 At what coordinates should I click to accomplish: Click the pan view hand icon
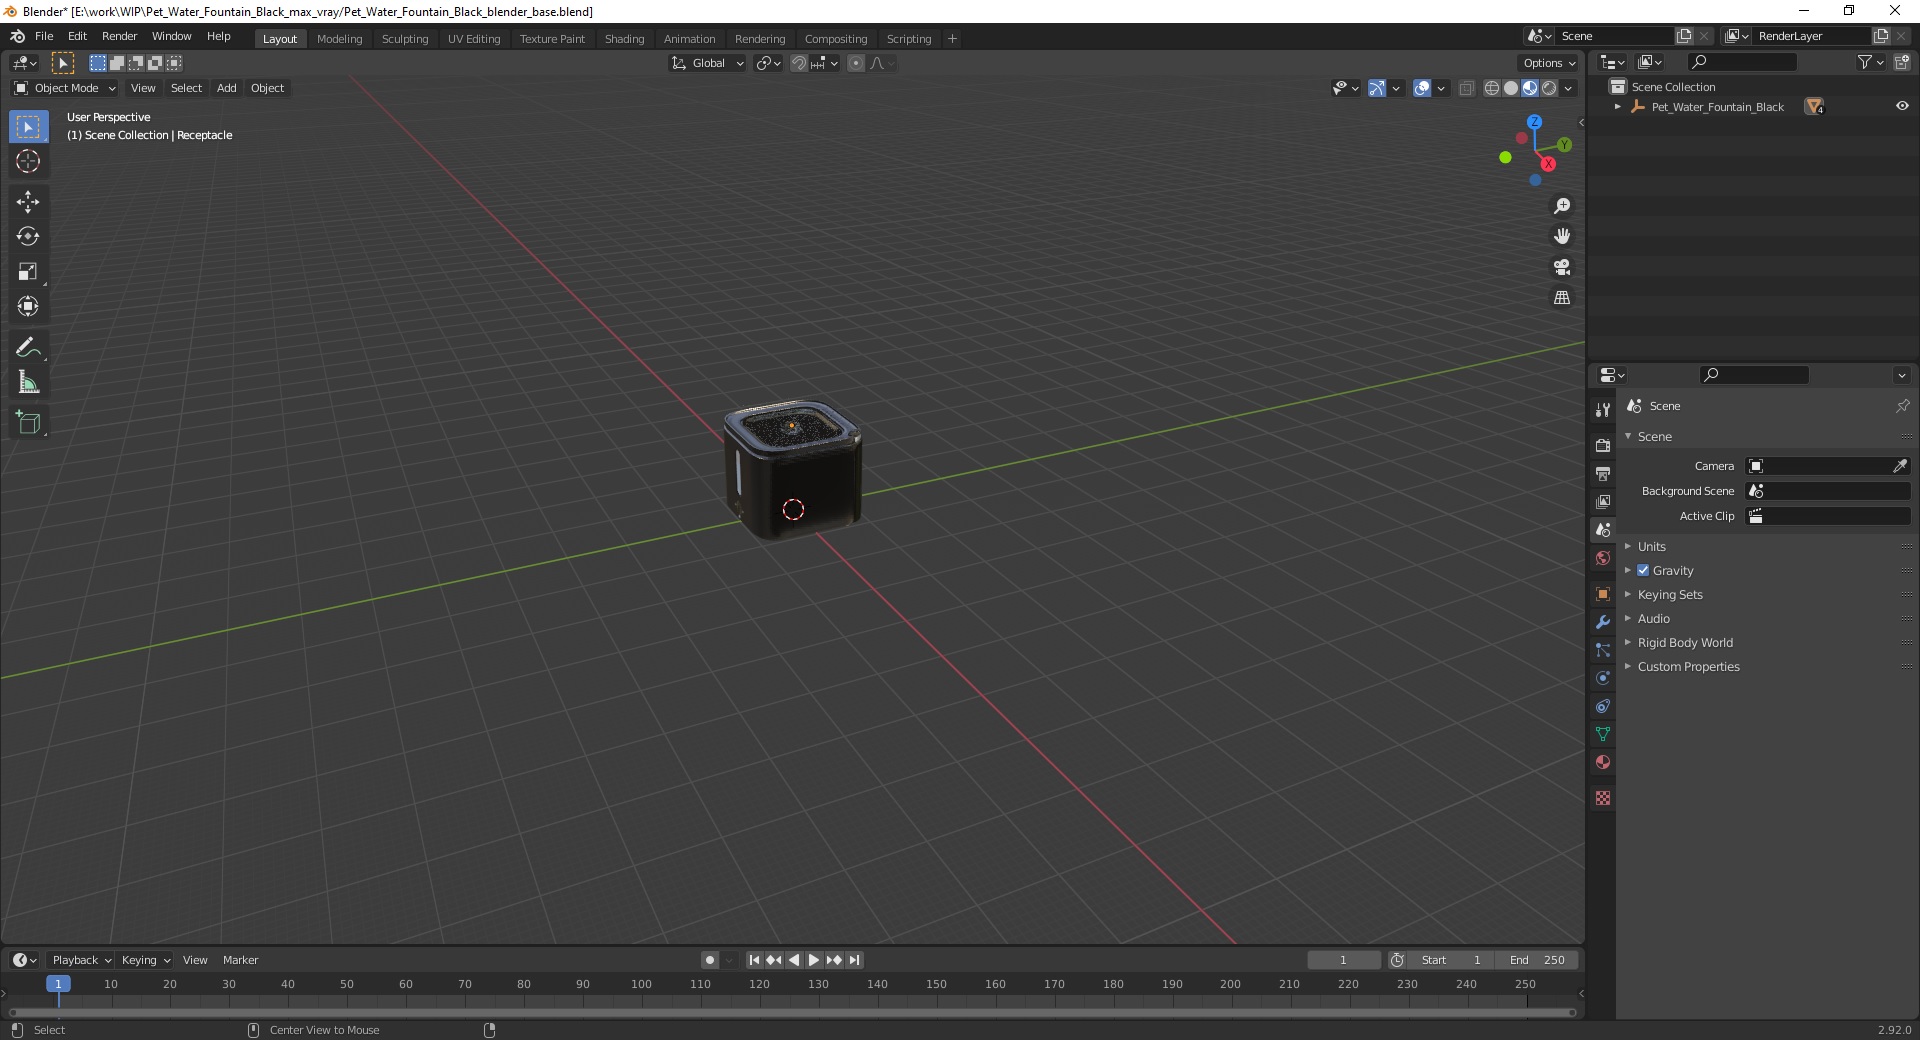coord(1562,236)
